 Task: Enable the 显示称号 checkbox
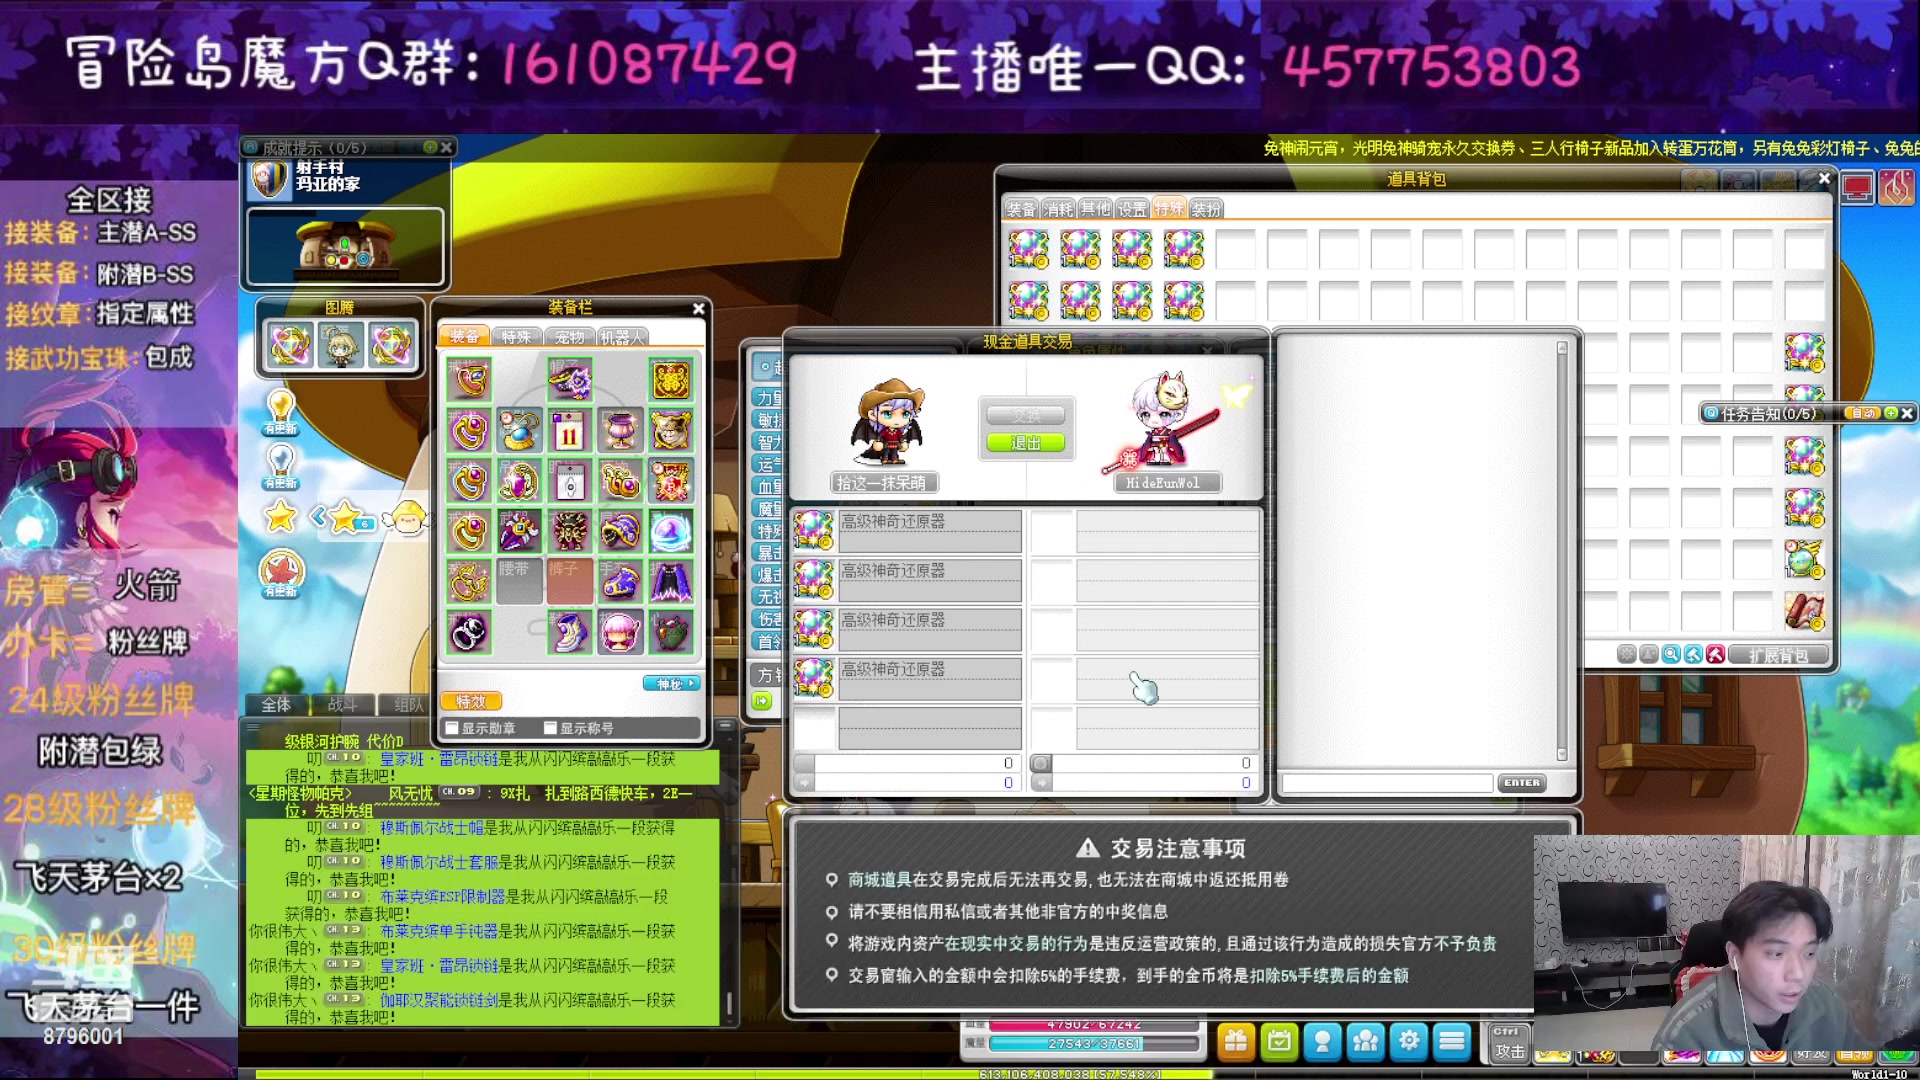click(550, 728)
